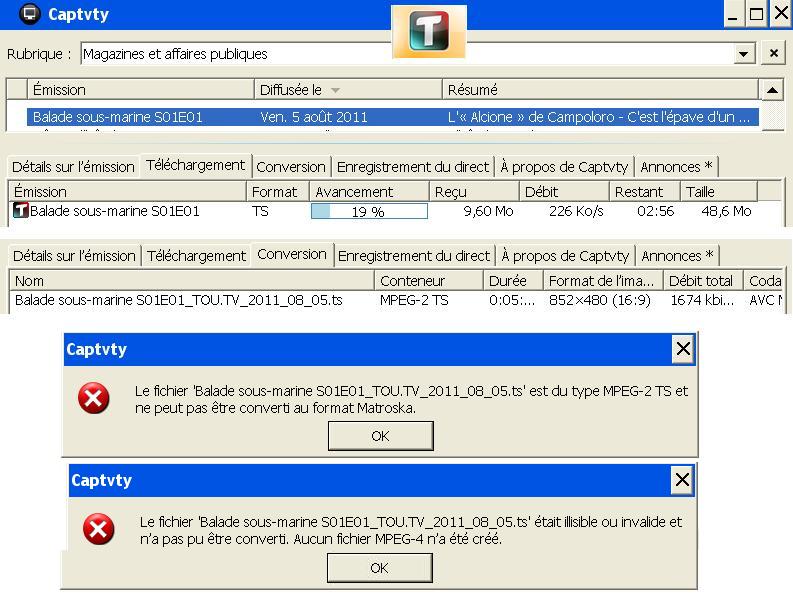Click the 19 % download progress bar
The width and height of the screenshot is (793, 593).
[369, 212]
